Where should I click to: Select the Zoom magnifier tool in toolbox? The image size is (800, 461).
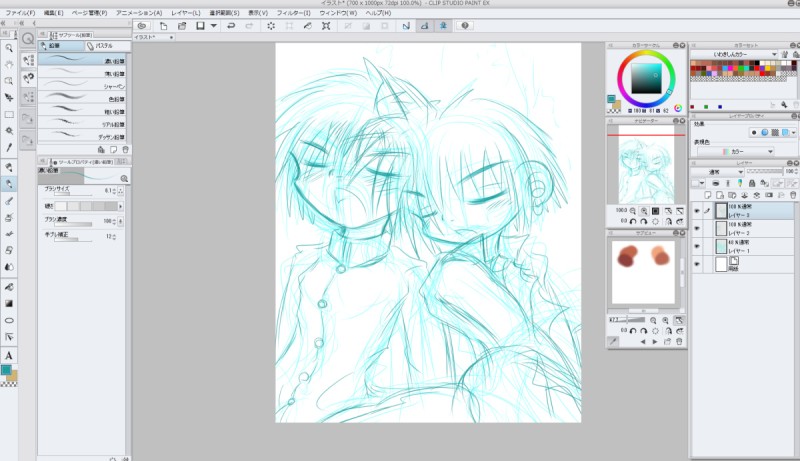point(9,48)
